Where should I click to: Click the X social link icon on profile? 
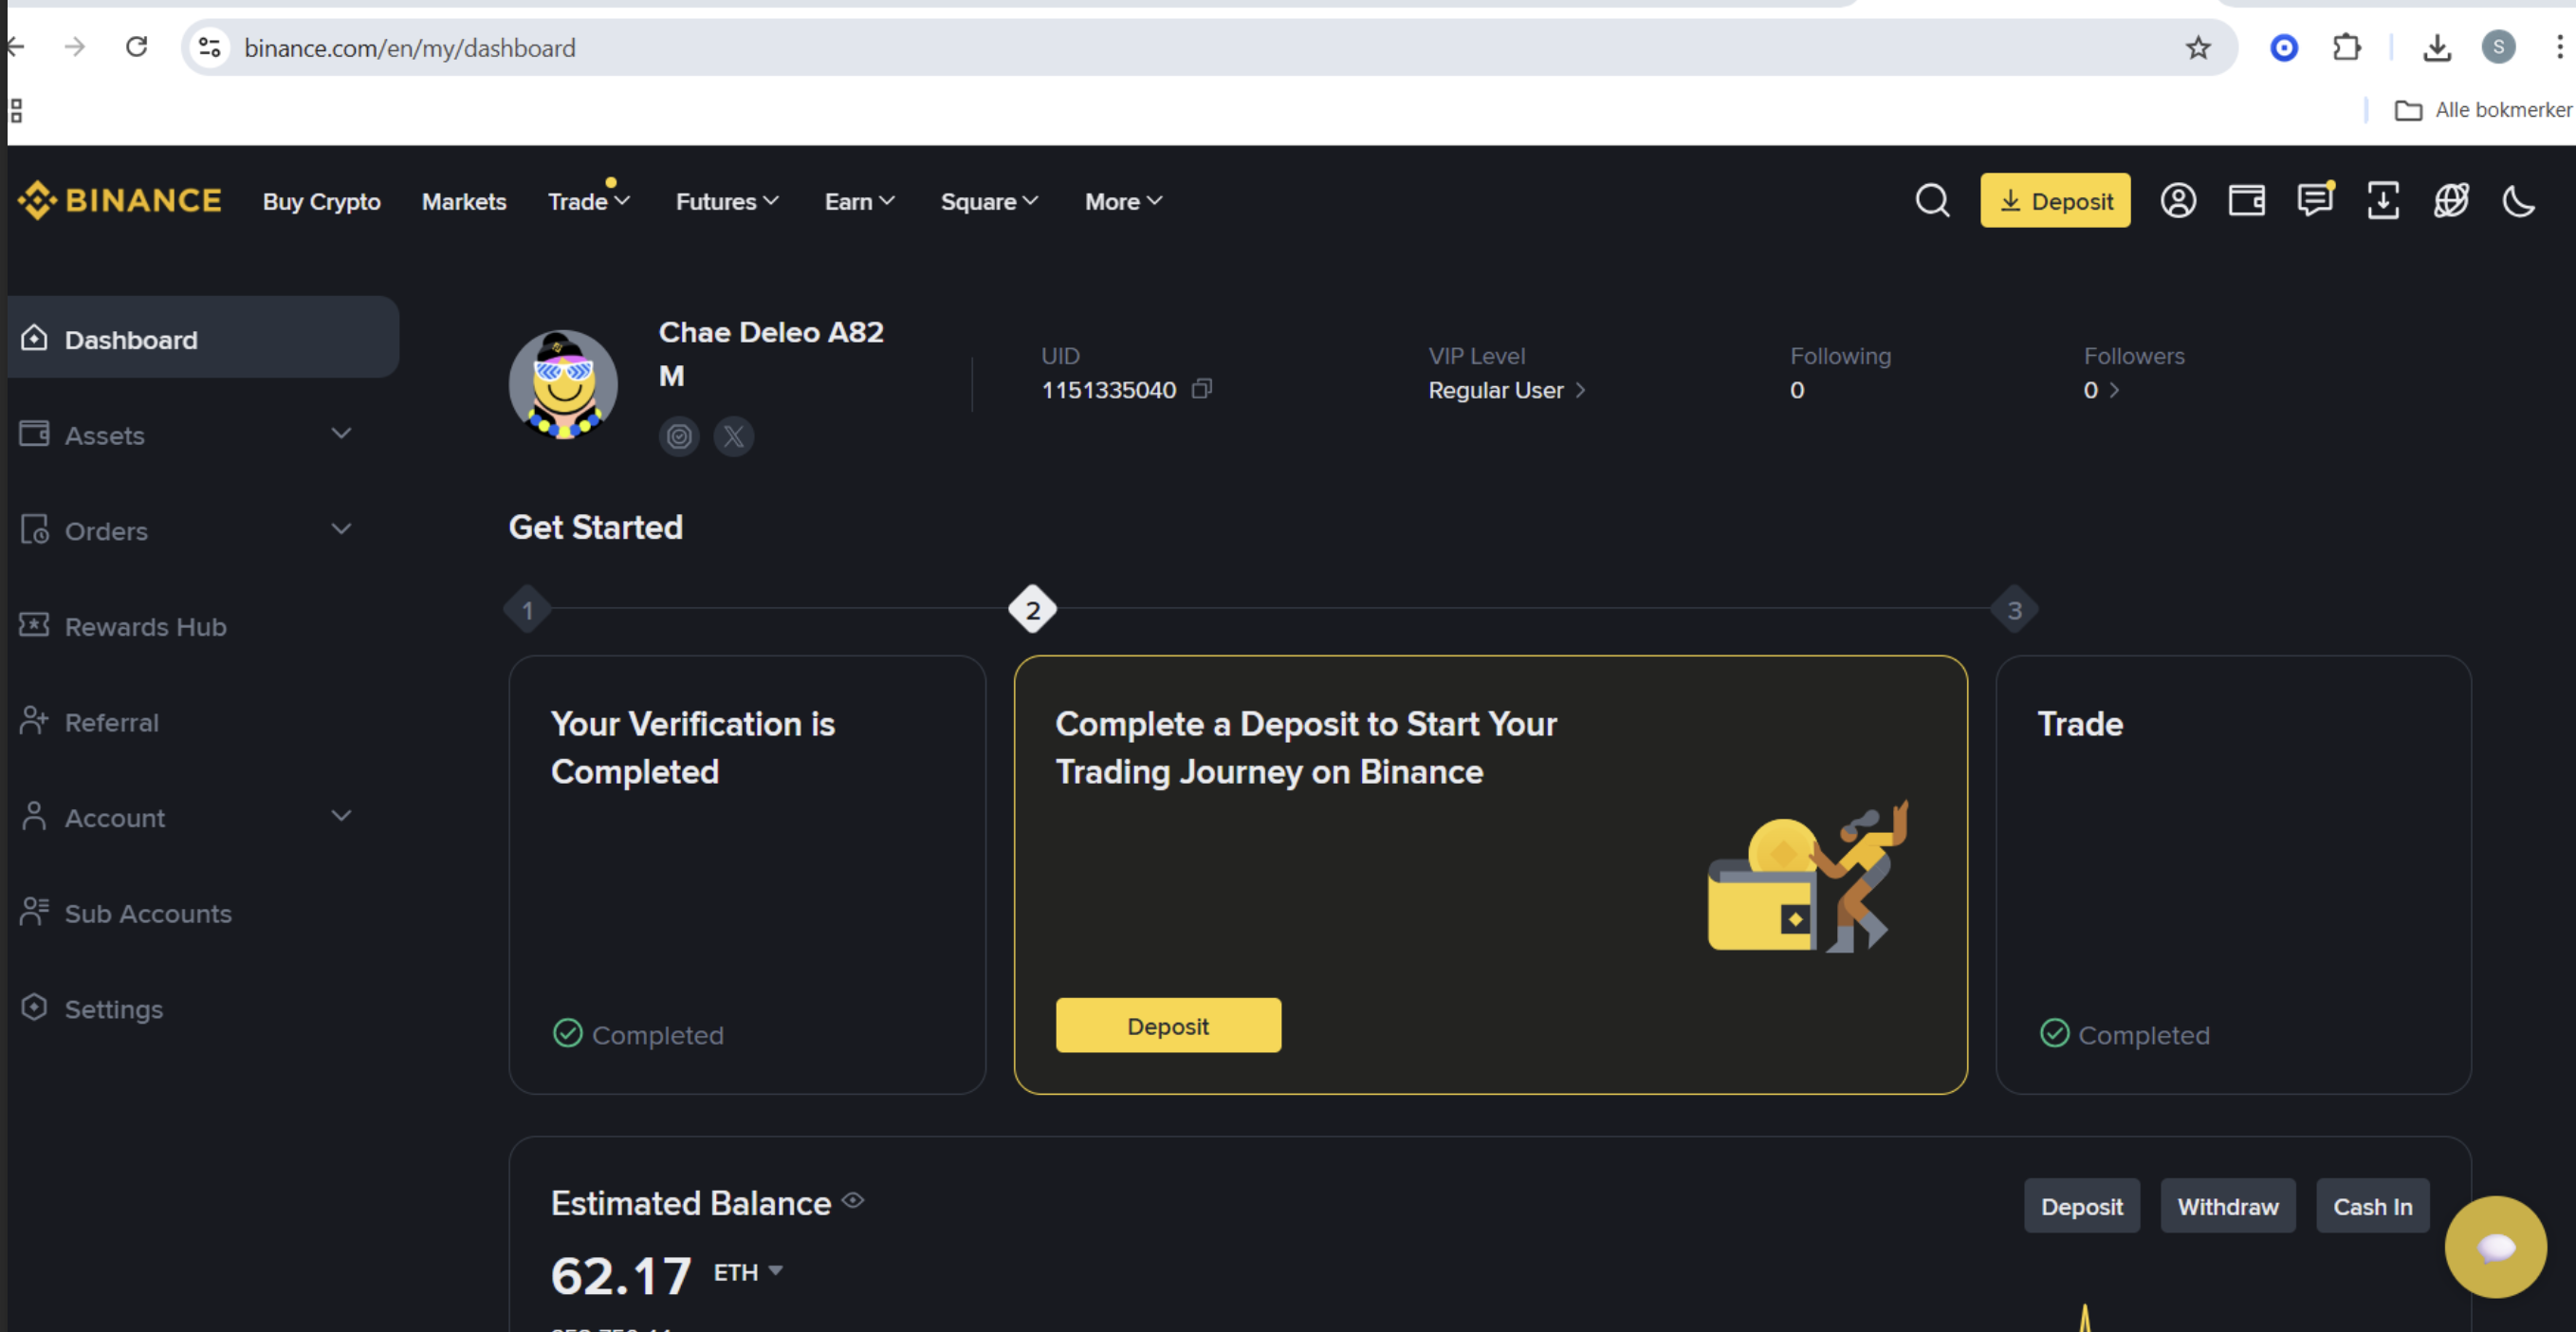[734, 436]
